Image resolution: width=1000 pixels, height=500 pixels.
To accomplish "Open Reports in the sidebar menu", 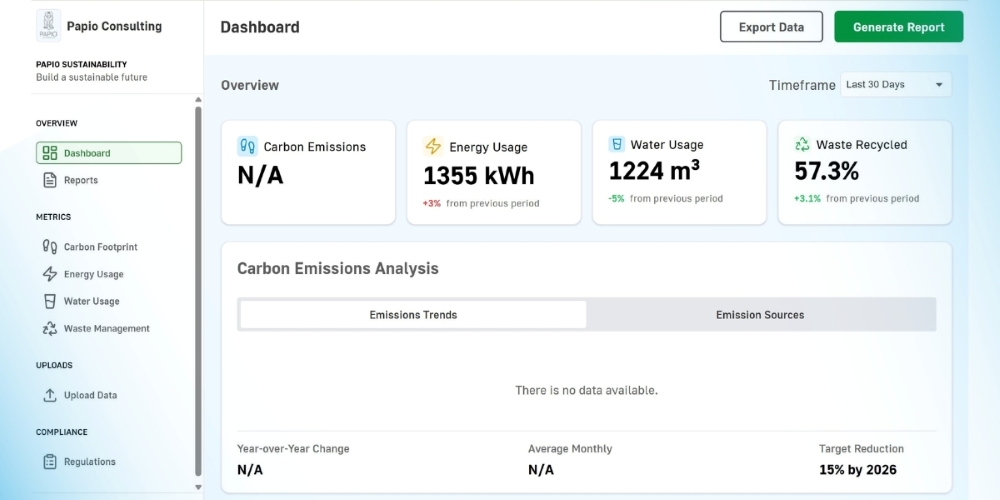I will [x=108, y=180].
